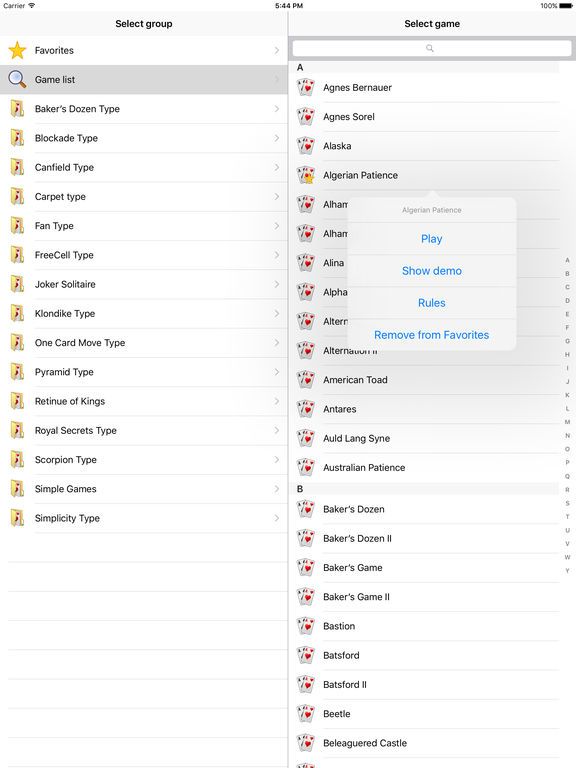Select Show demo from the popup
The height and width of the screenshot is (768, 576).
(x=432, y=271)
